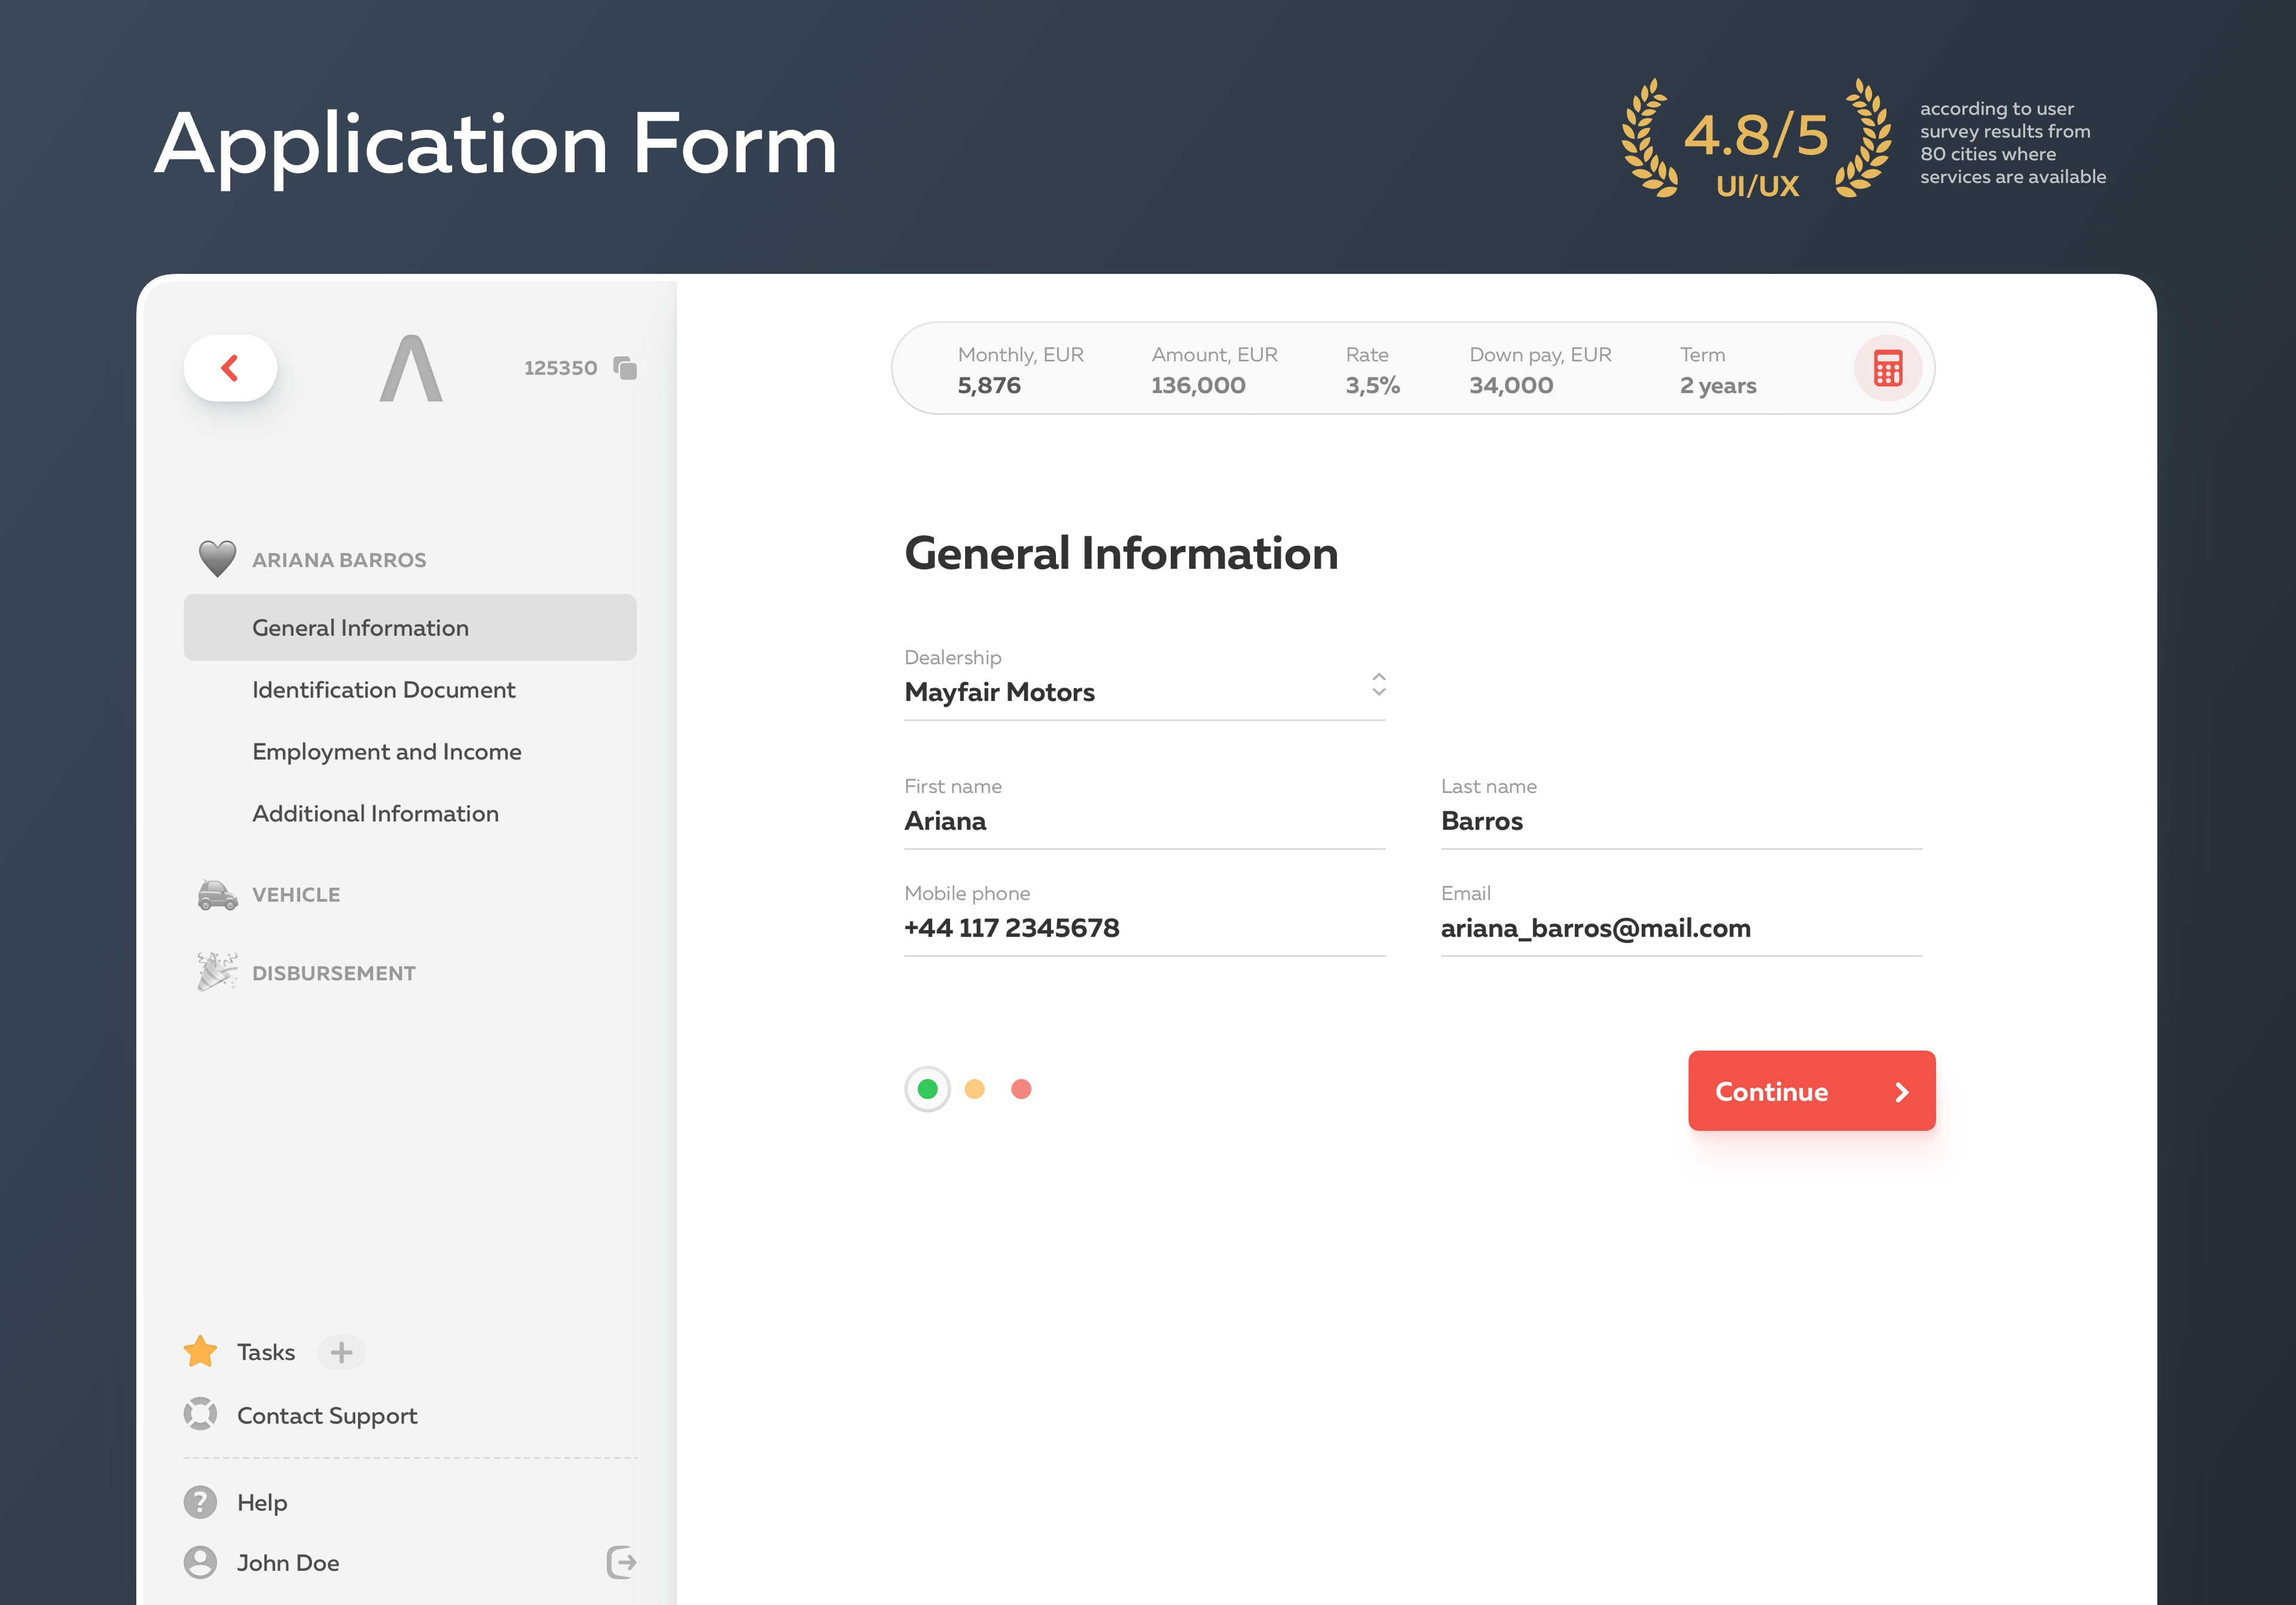Viewport: 2296px width, 1605px height.
Task: Click the back arrow button in the sidebar
Action: pyautogui.click(x=230, y=368)
